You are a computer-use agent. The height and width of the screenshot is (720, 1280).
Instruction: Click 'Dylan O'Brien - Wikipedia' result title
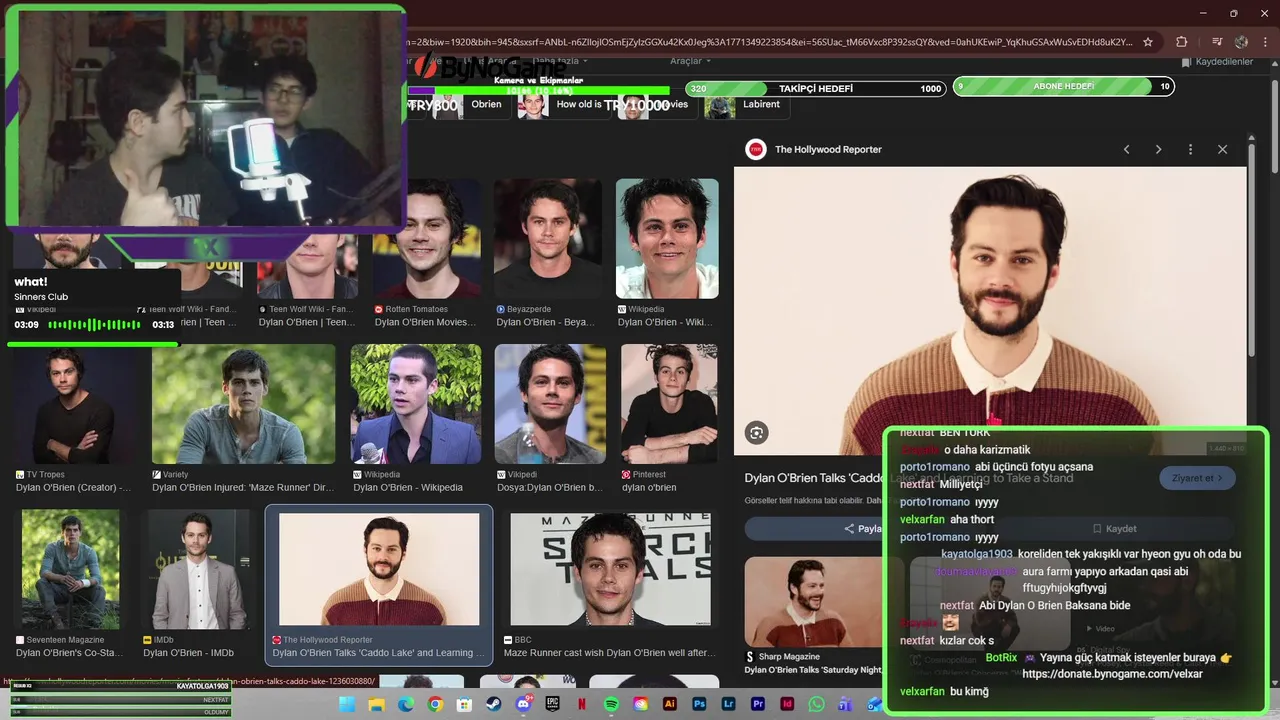408,488
